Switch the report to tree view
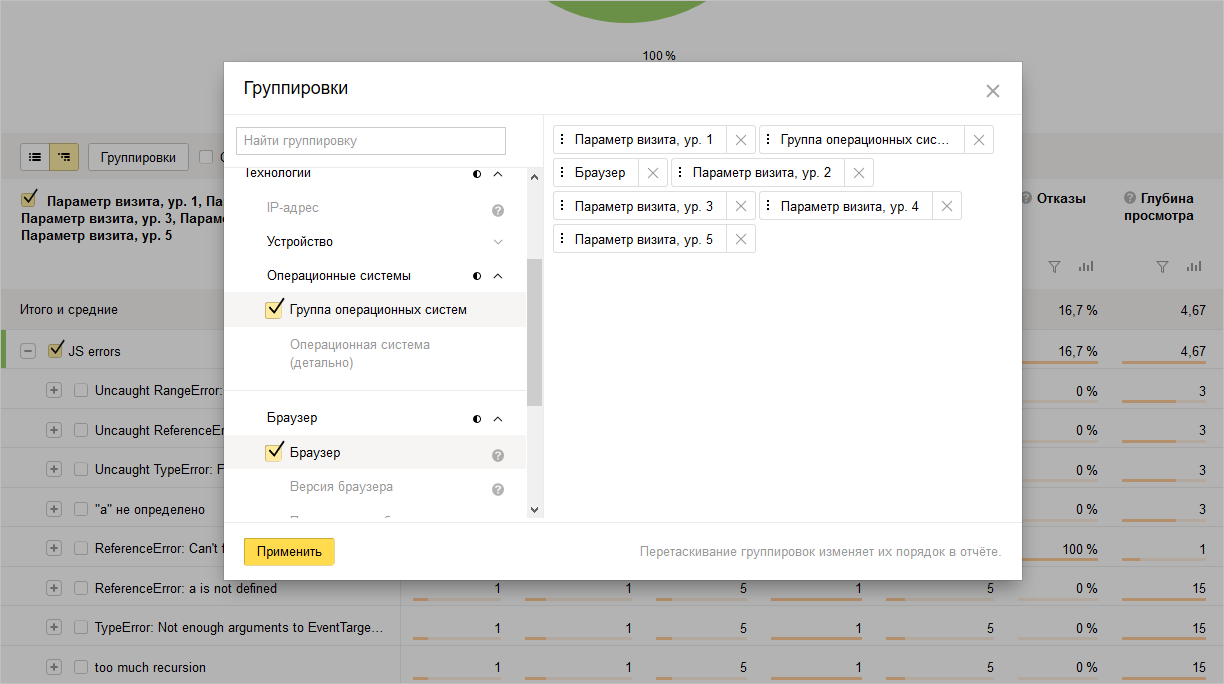The image size is (1224, 684). 64,157
